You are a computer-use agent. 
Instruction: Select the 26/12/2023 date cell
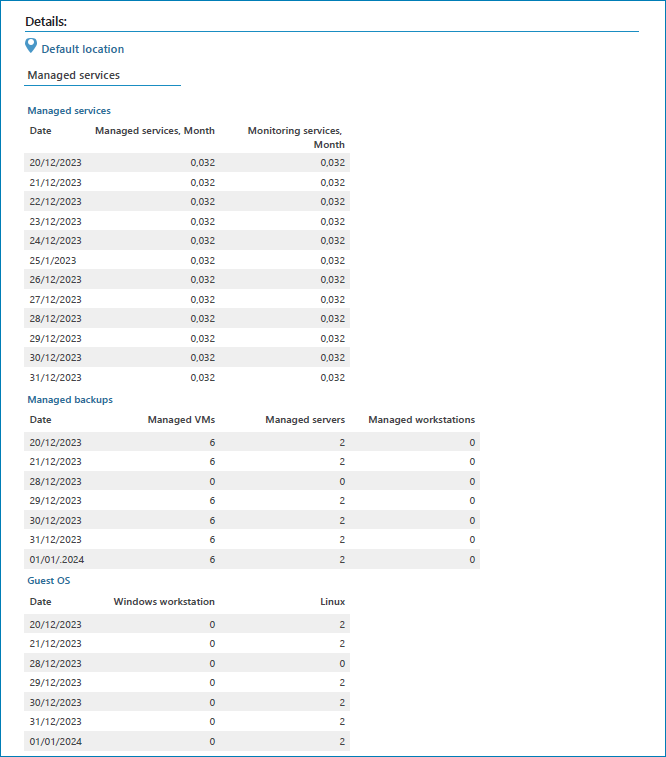(56, 280)
